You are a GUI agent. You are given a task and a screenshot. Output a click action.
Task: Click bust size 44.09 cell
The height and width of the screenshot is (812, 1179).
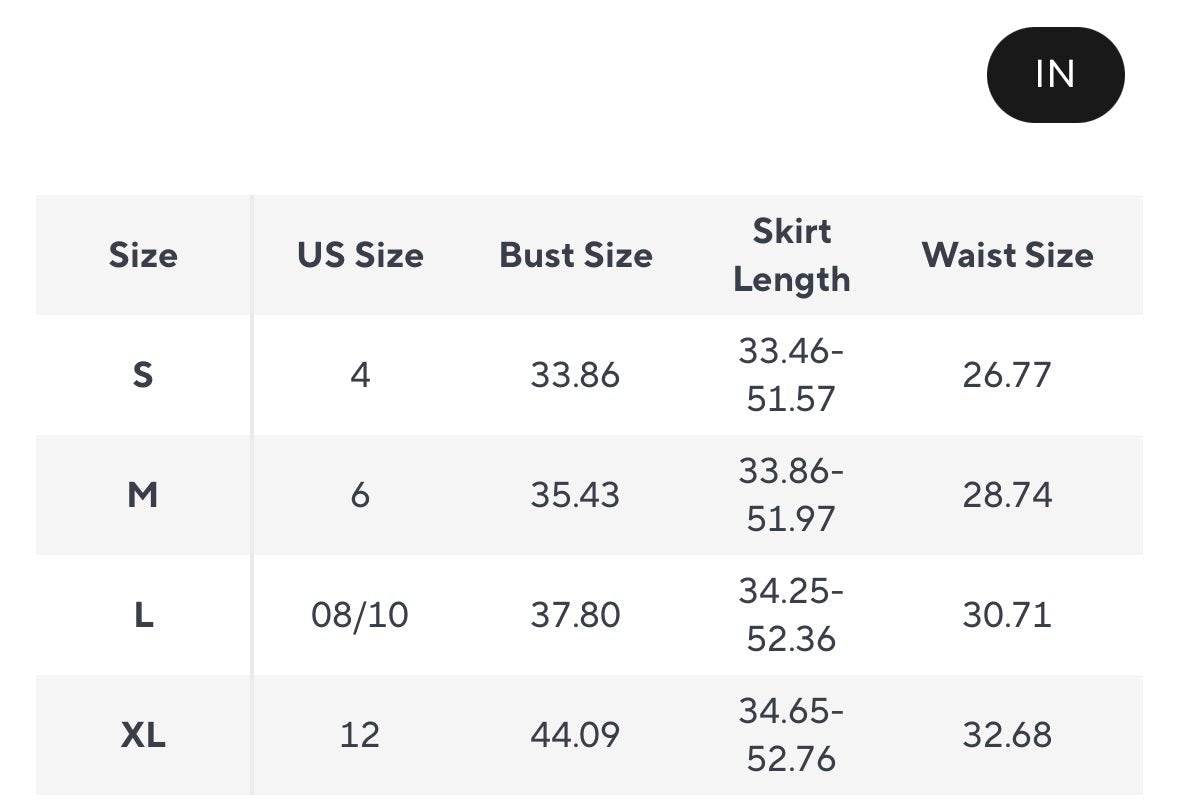(x=575, y=735)
